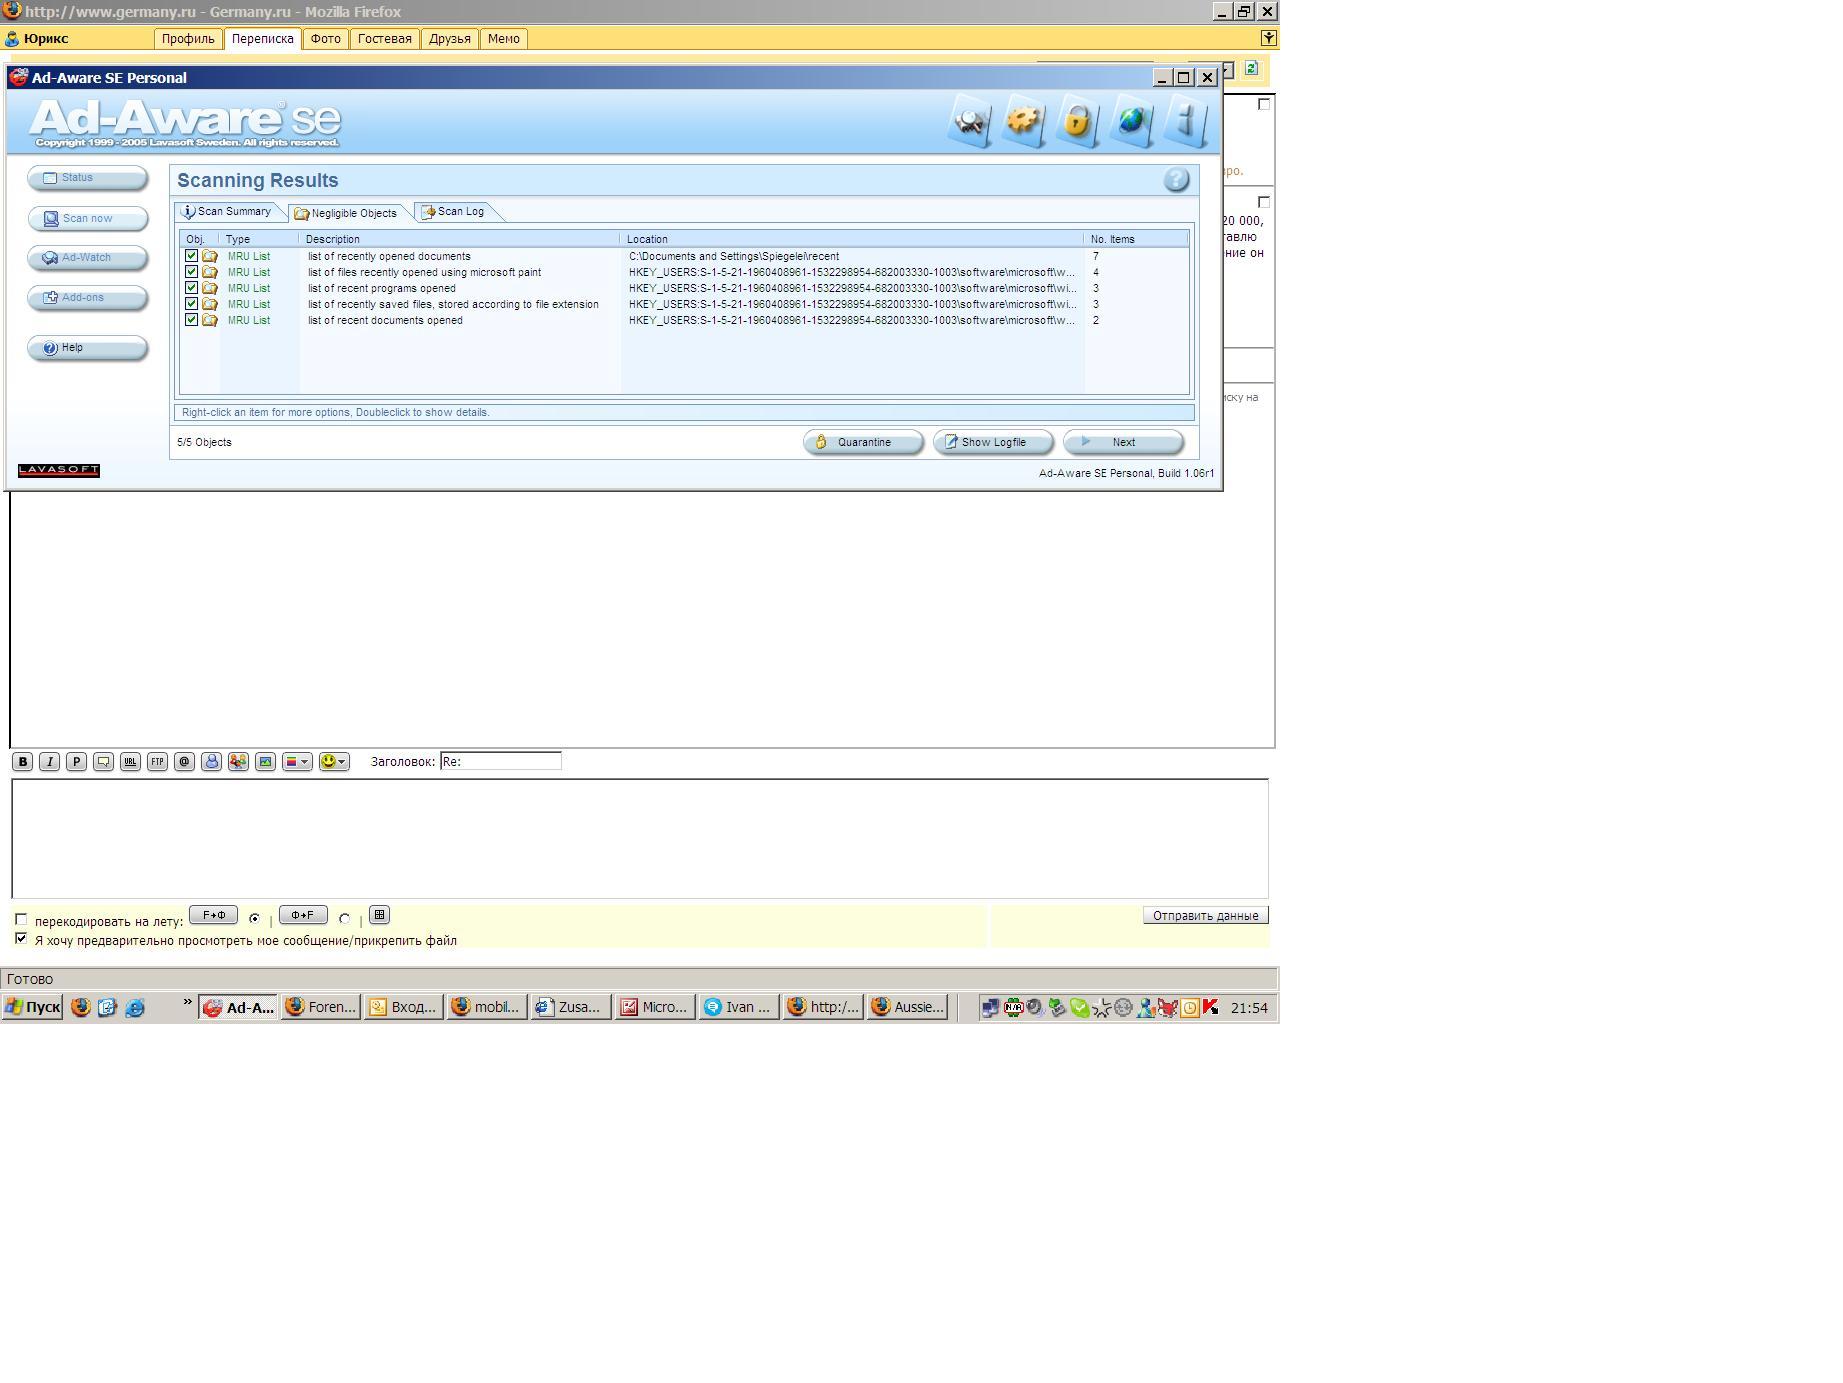The width and height of the screenshot is (1843, 1383).
Task: Uncheck 'list of recent documents opened' checkbox
Action: [192, 320]
